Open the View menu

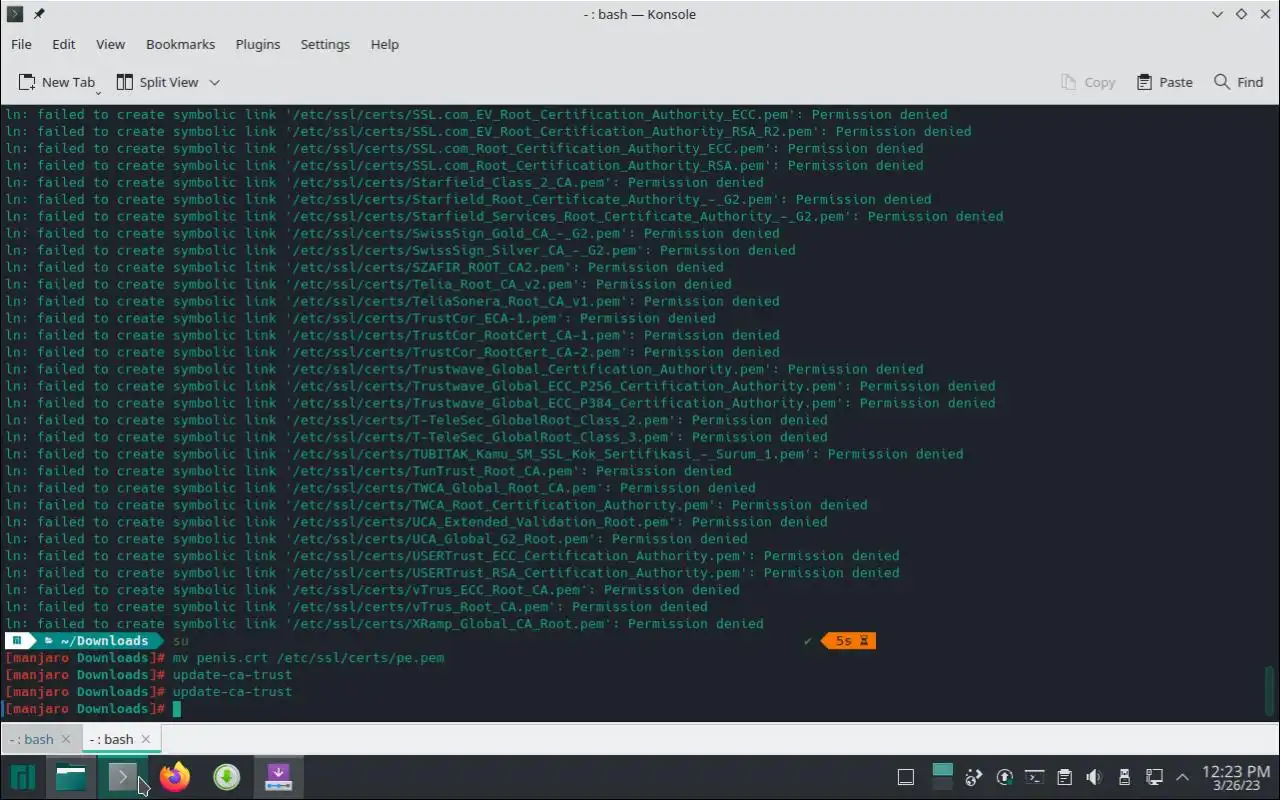pyautogui.click(x=110, y=44)
